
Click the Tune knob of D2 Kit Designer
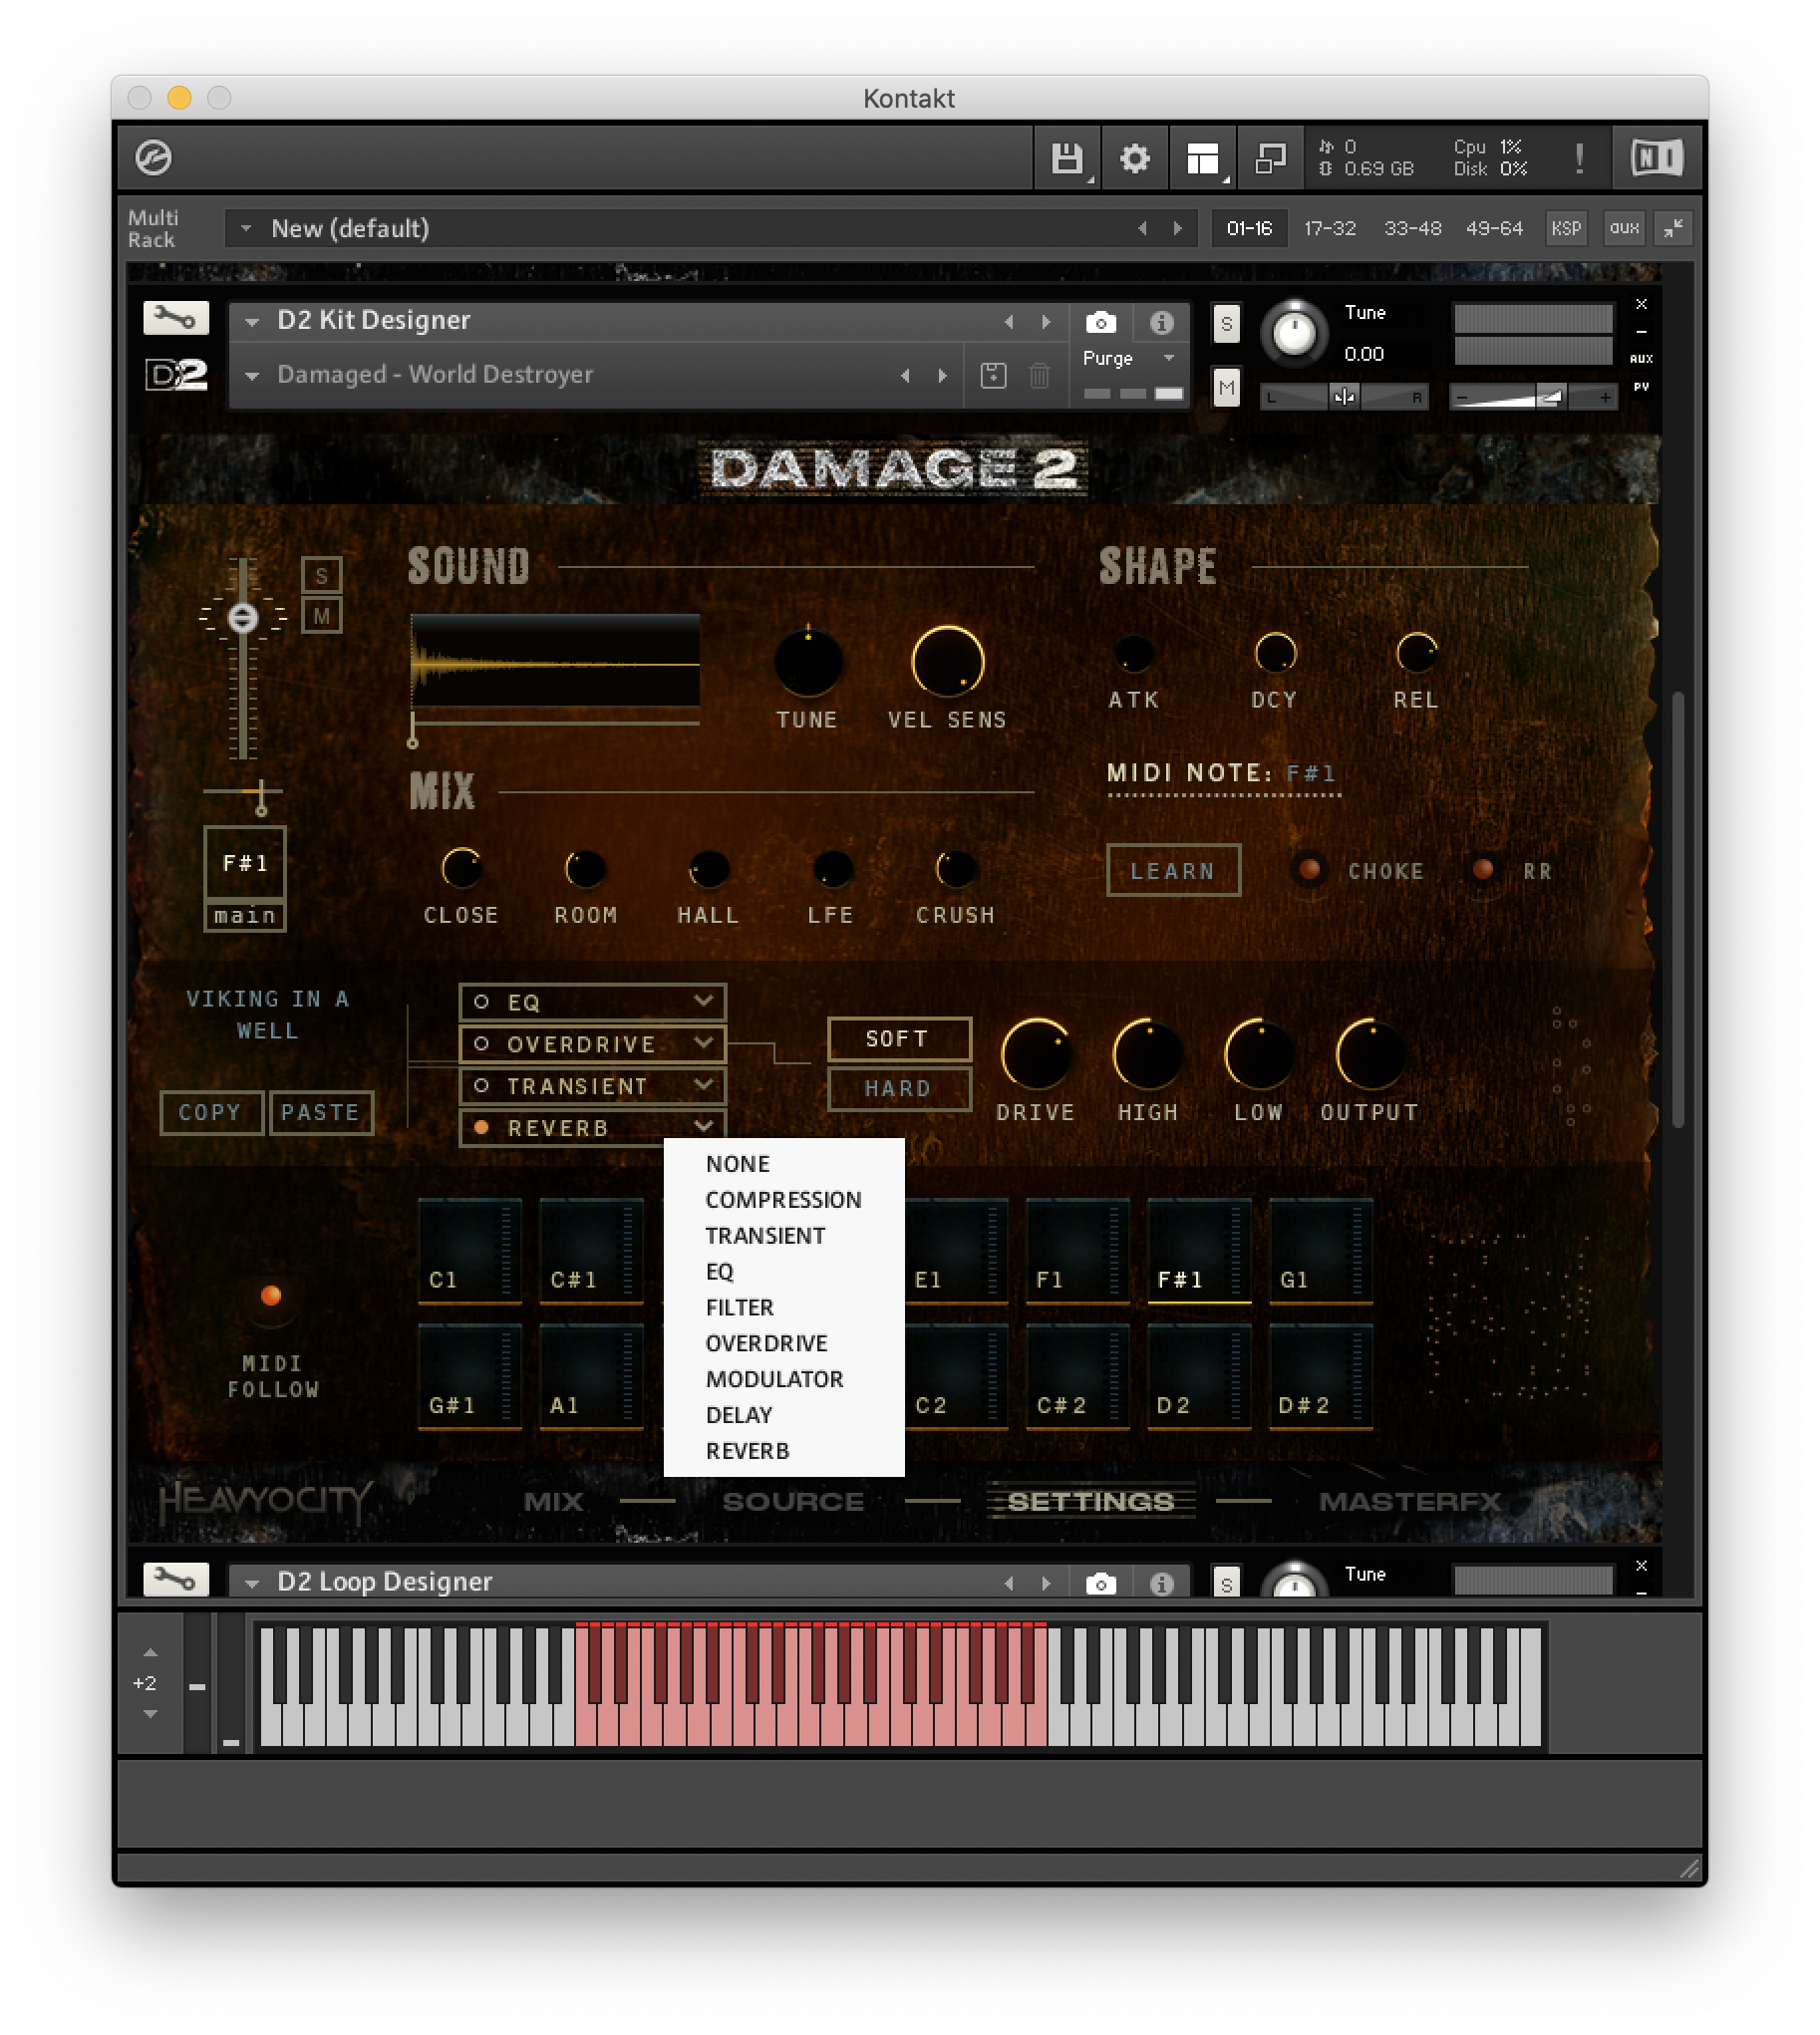pyautogui.click(x=1294, y=334)
